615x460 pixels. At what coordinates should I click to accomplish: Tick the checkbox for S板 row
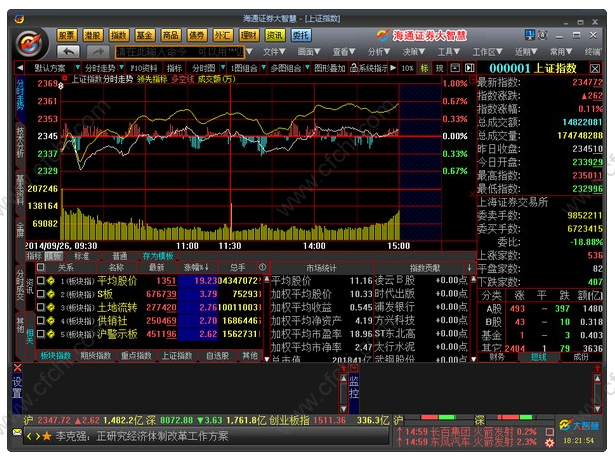point(40,294)
